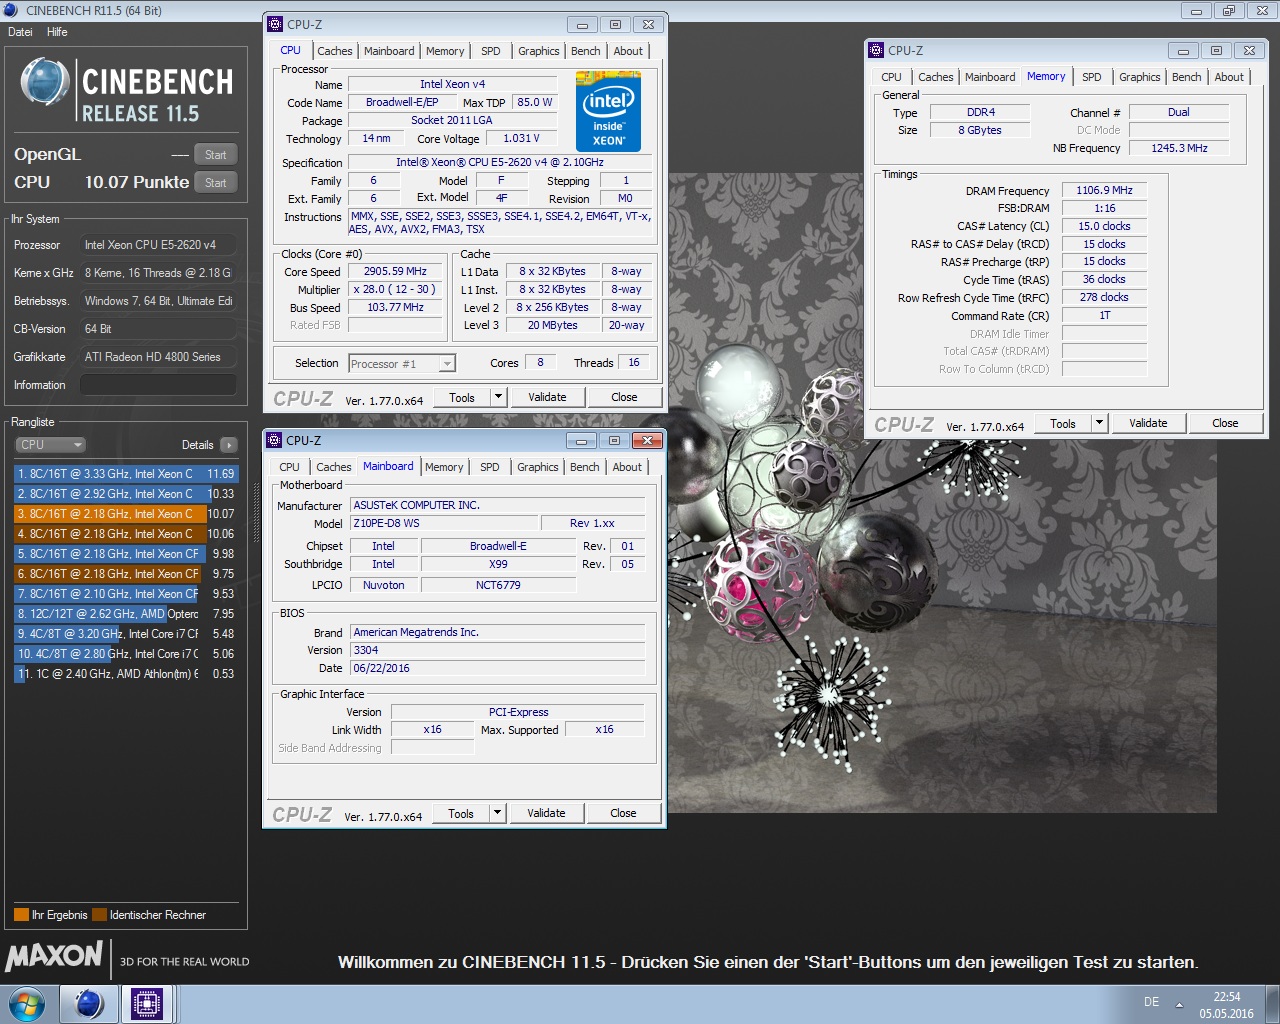Viewport: 1280px width, 1024px height.
Task: Open Graphics tab in CPU-Z Mainboard window
Action: coord(538,467)
